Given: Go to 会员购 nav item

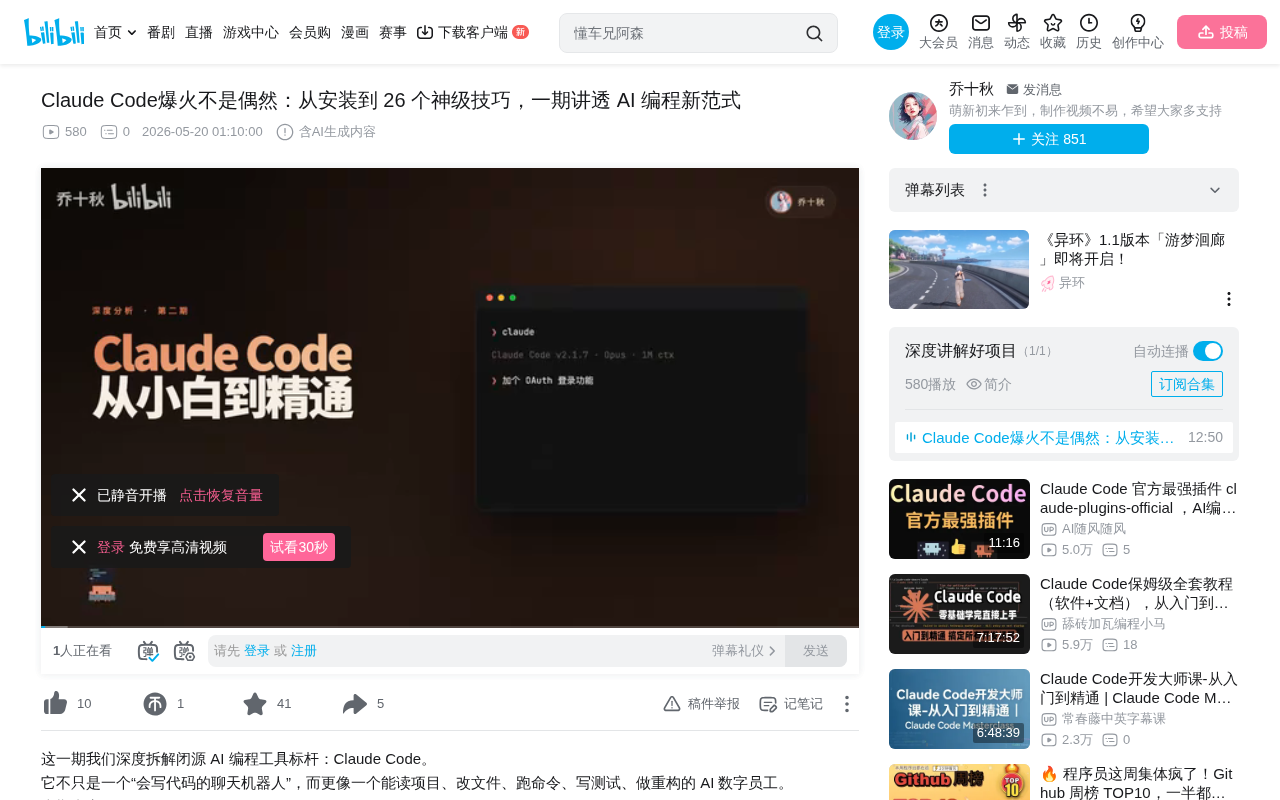Looking at the screenshot, I should tap(310, 32).
